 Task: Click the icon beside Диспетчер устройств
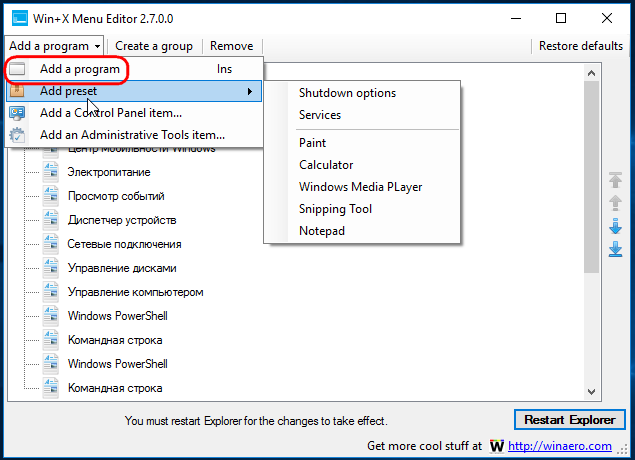51,220
